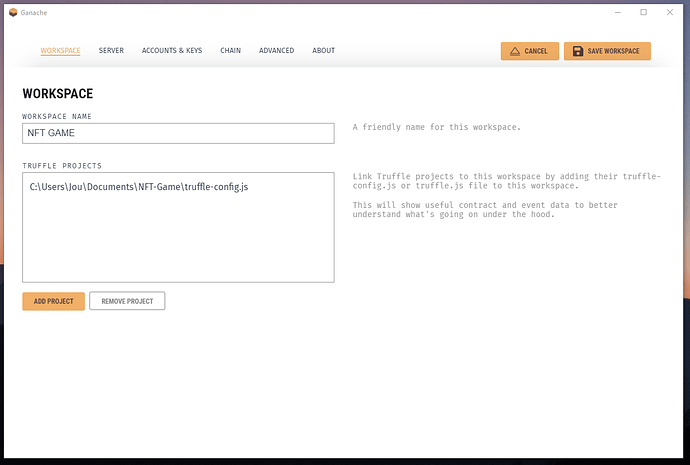
Task: Click 'A friendly name for this workspace' text
Action: tap(437, 127)
